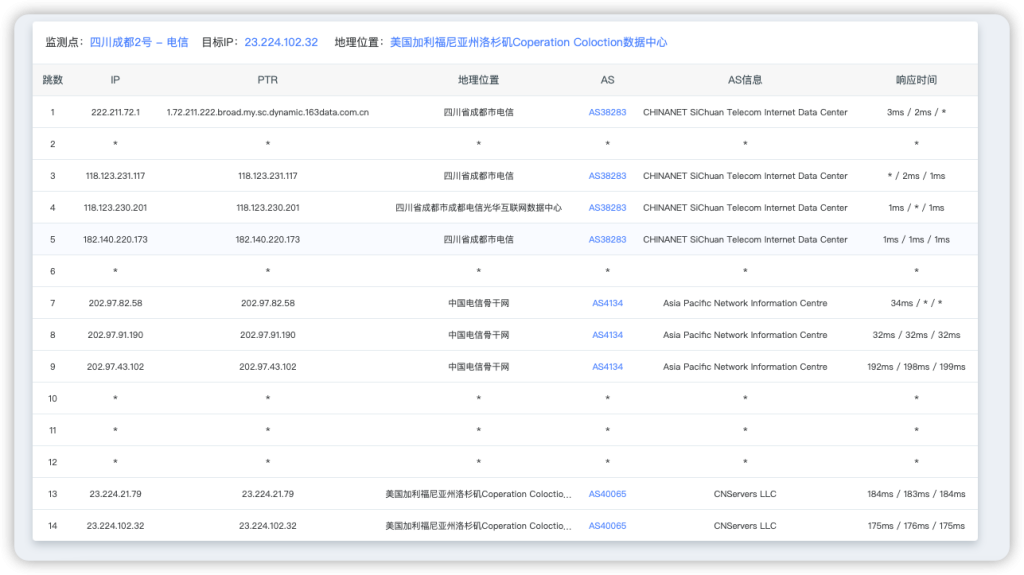Click the monitoring point link 四川成都2号 – 电信
The width and height of the screenshot is (1024, 575).
pyautogui.click(x=138, y=43)
